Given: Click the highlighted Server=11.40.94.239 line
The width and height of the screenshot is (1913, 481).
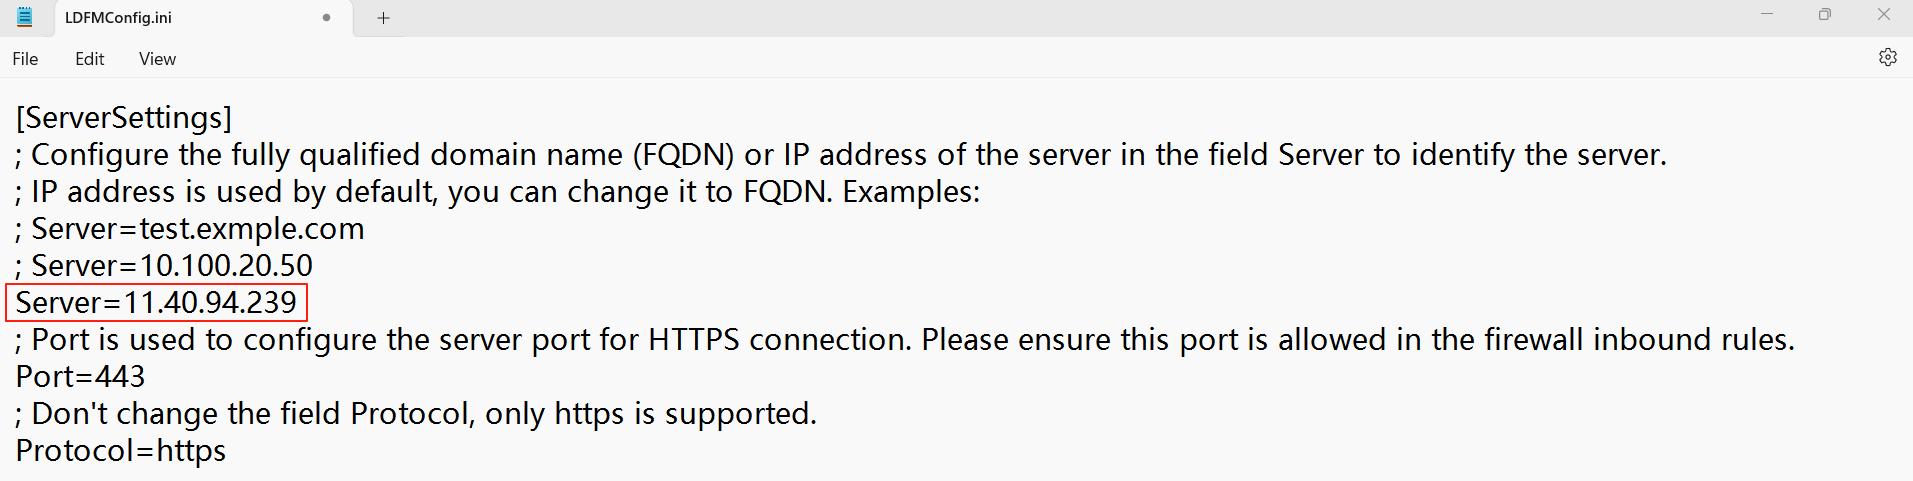Looking at the screenshot, I should point(156,302).
